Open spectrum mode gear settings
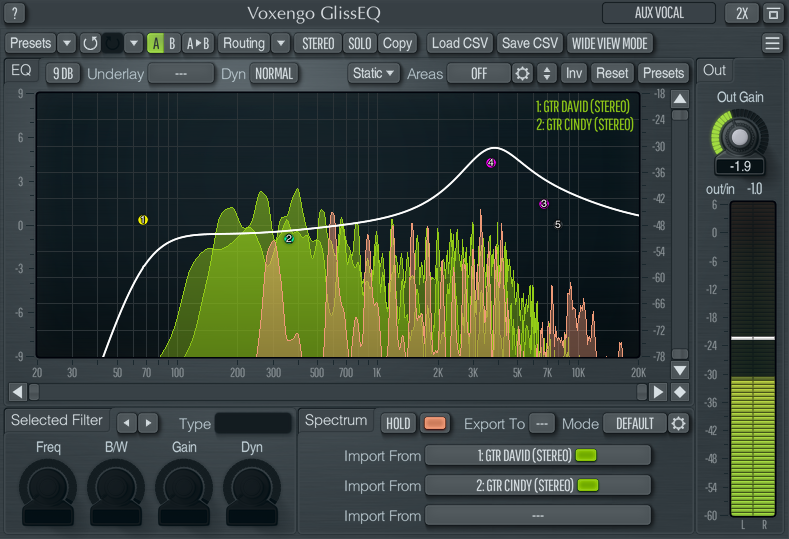Viewport: 789px width, 539px height. click(x=678, y=424)
